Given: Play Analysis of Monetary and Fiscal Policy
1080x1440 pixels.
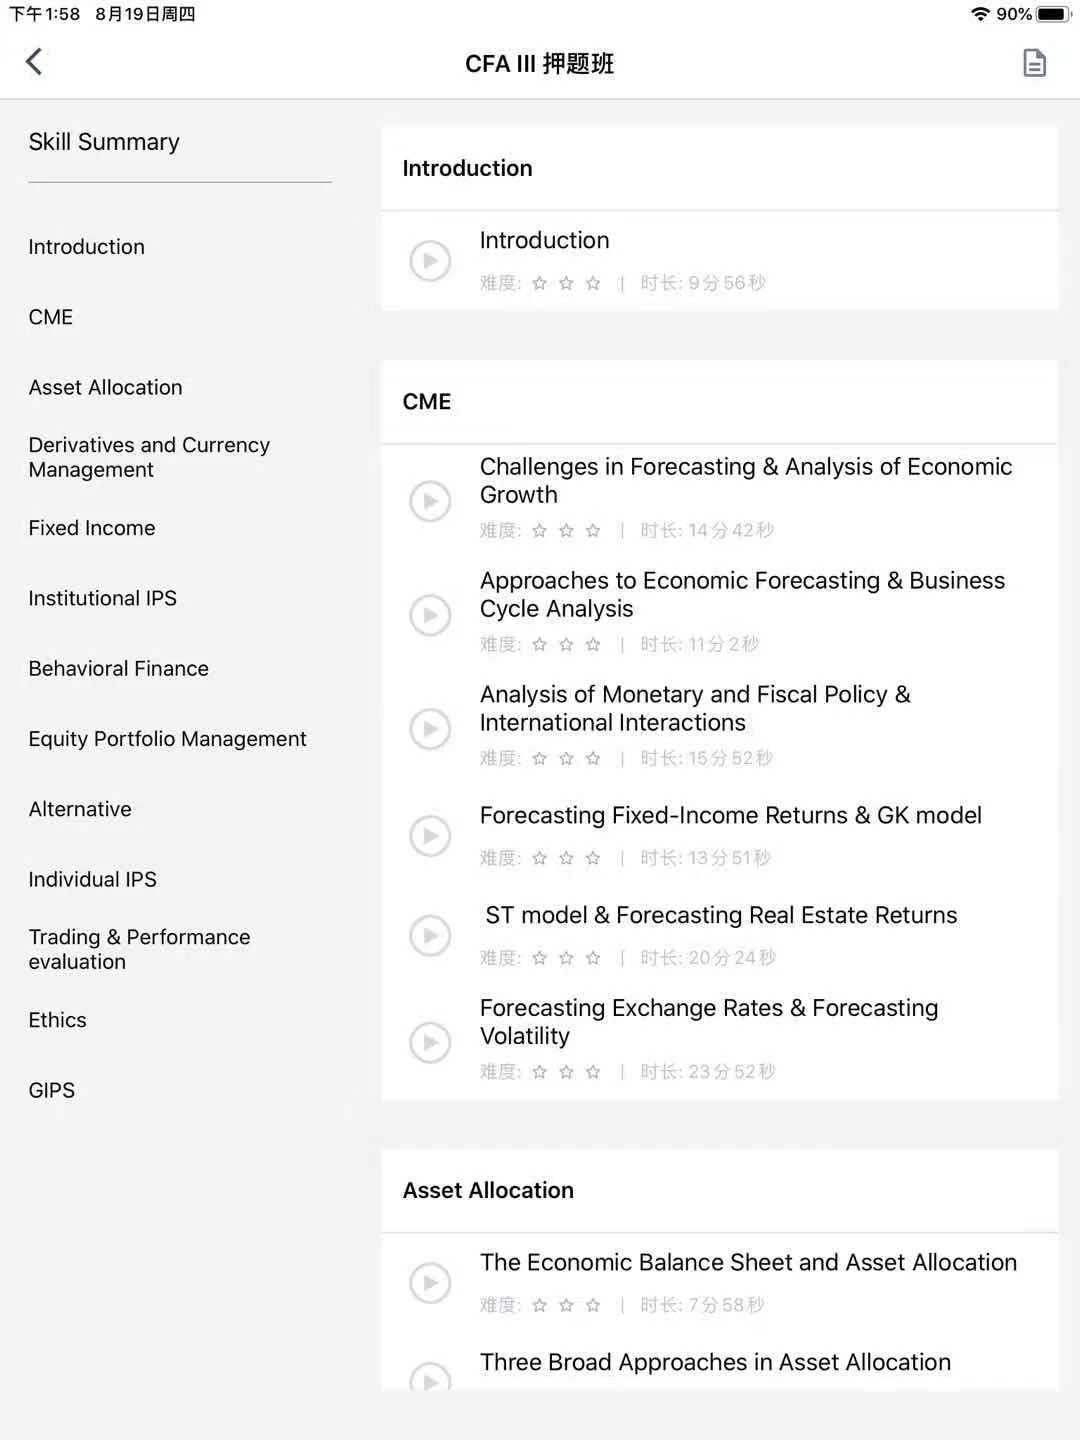Looking at the screenshot, I should point(430,729).
